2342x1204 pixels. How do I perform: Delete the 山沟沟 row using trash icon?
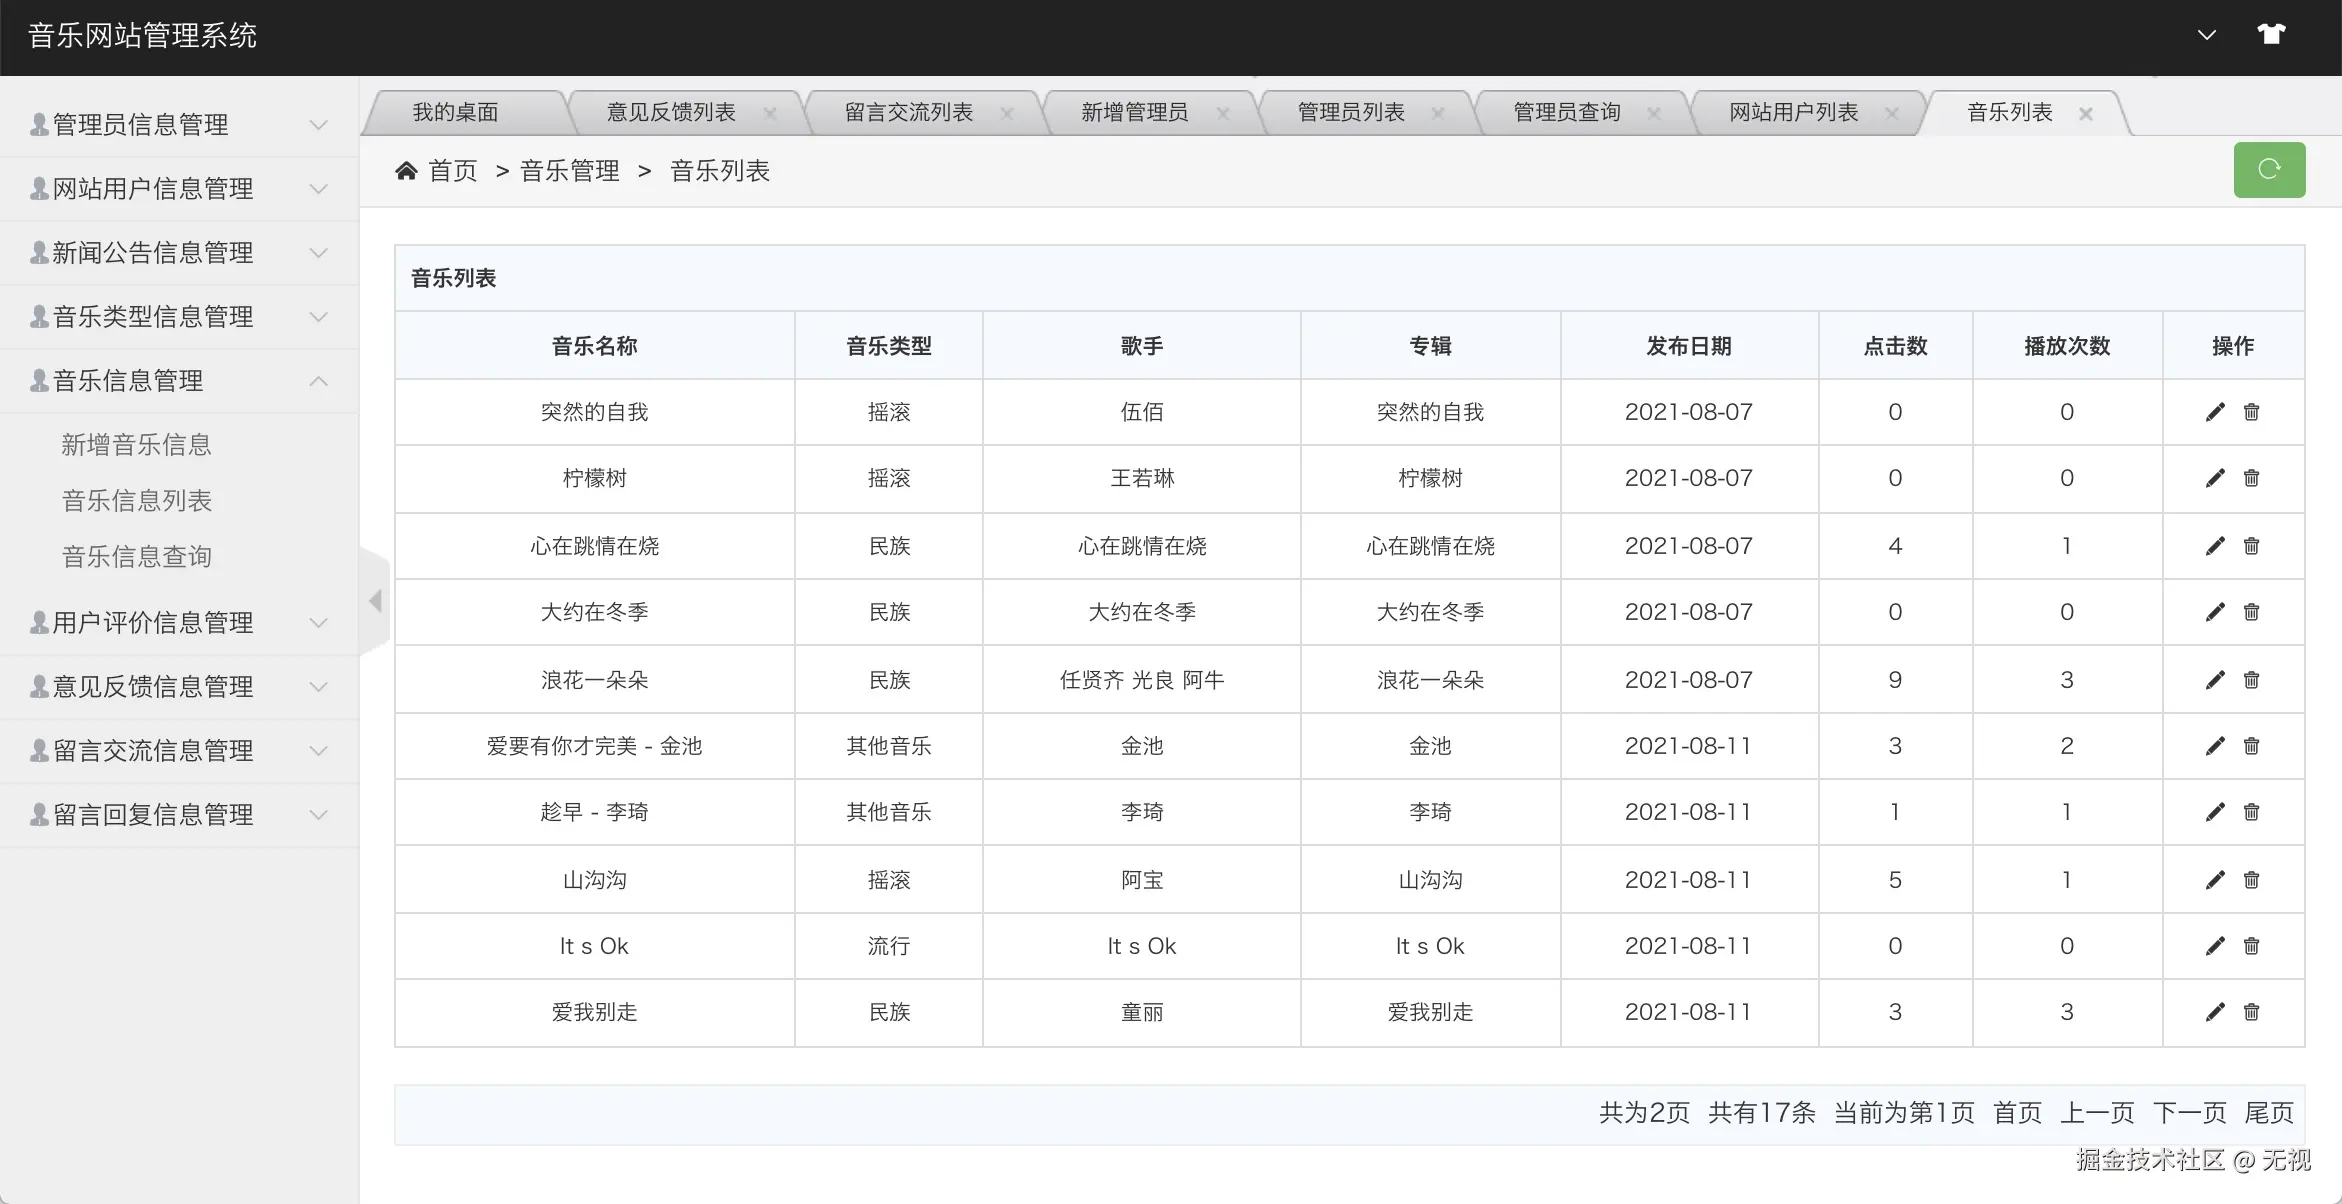2251,880
